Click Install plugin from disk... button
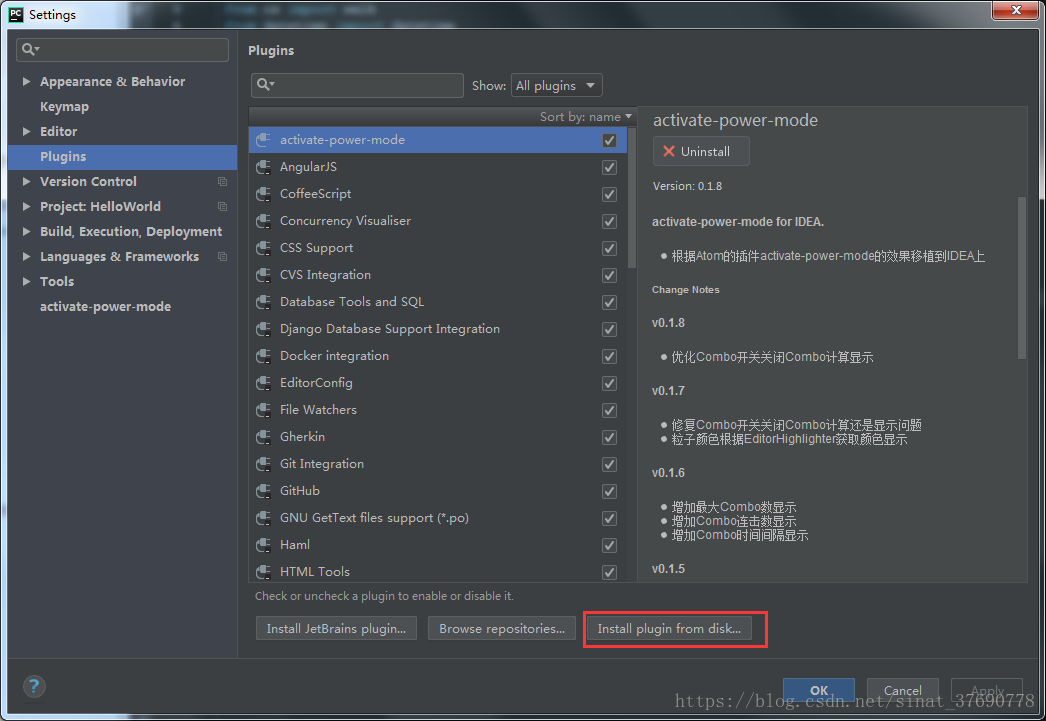 click(669, 628)
